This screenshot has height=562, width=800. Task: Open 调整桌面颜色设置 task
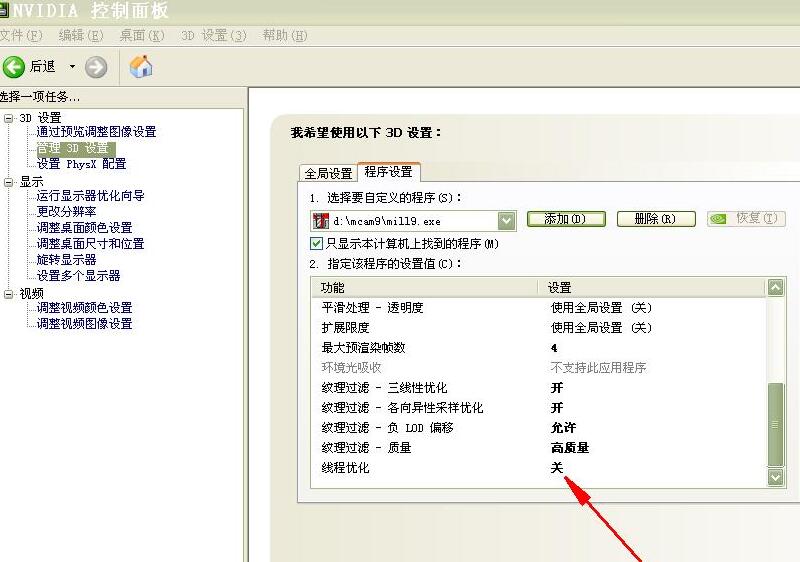tap(85, 227)
